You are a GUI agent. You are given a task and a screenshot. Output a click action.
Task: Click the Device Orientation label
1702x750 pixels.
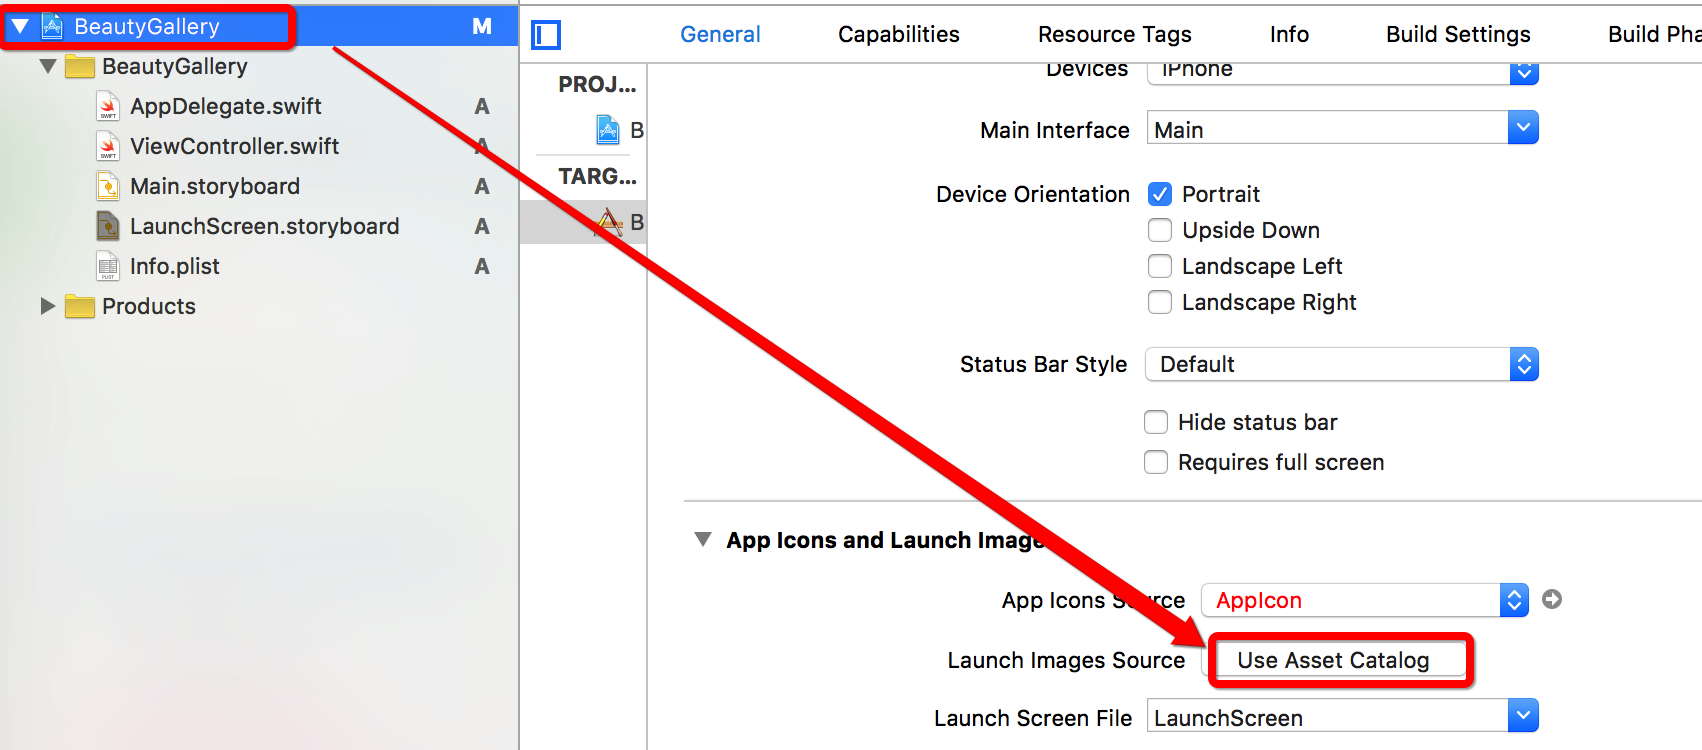click(x=1033, y=194)
